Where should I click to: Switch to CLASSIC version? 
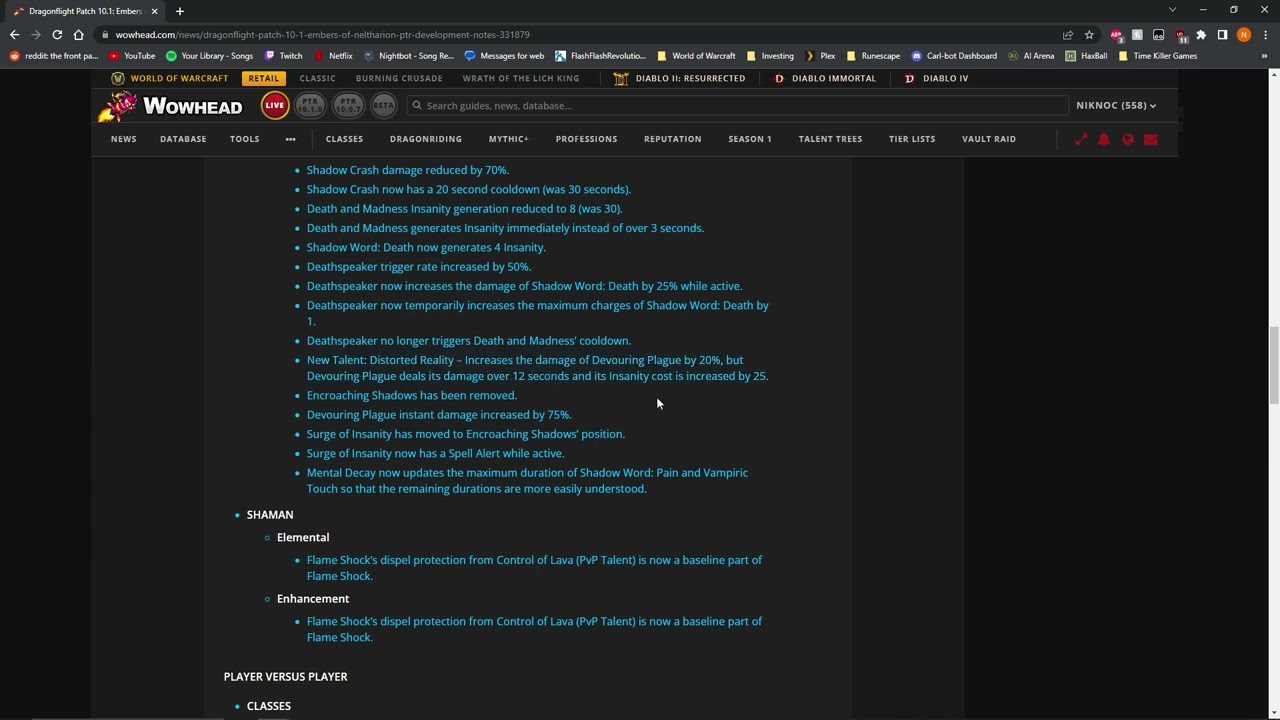click(x=317, y=78)
